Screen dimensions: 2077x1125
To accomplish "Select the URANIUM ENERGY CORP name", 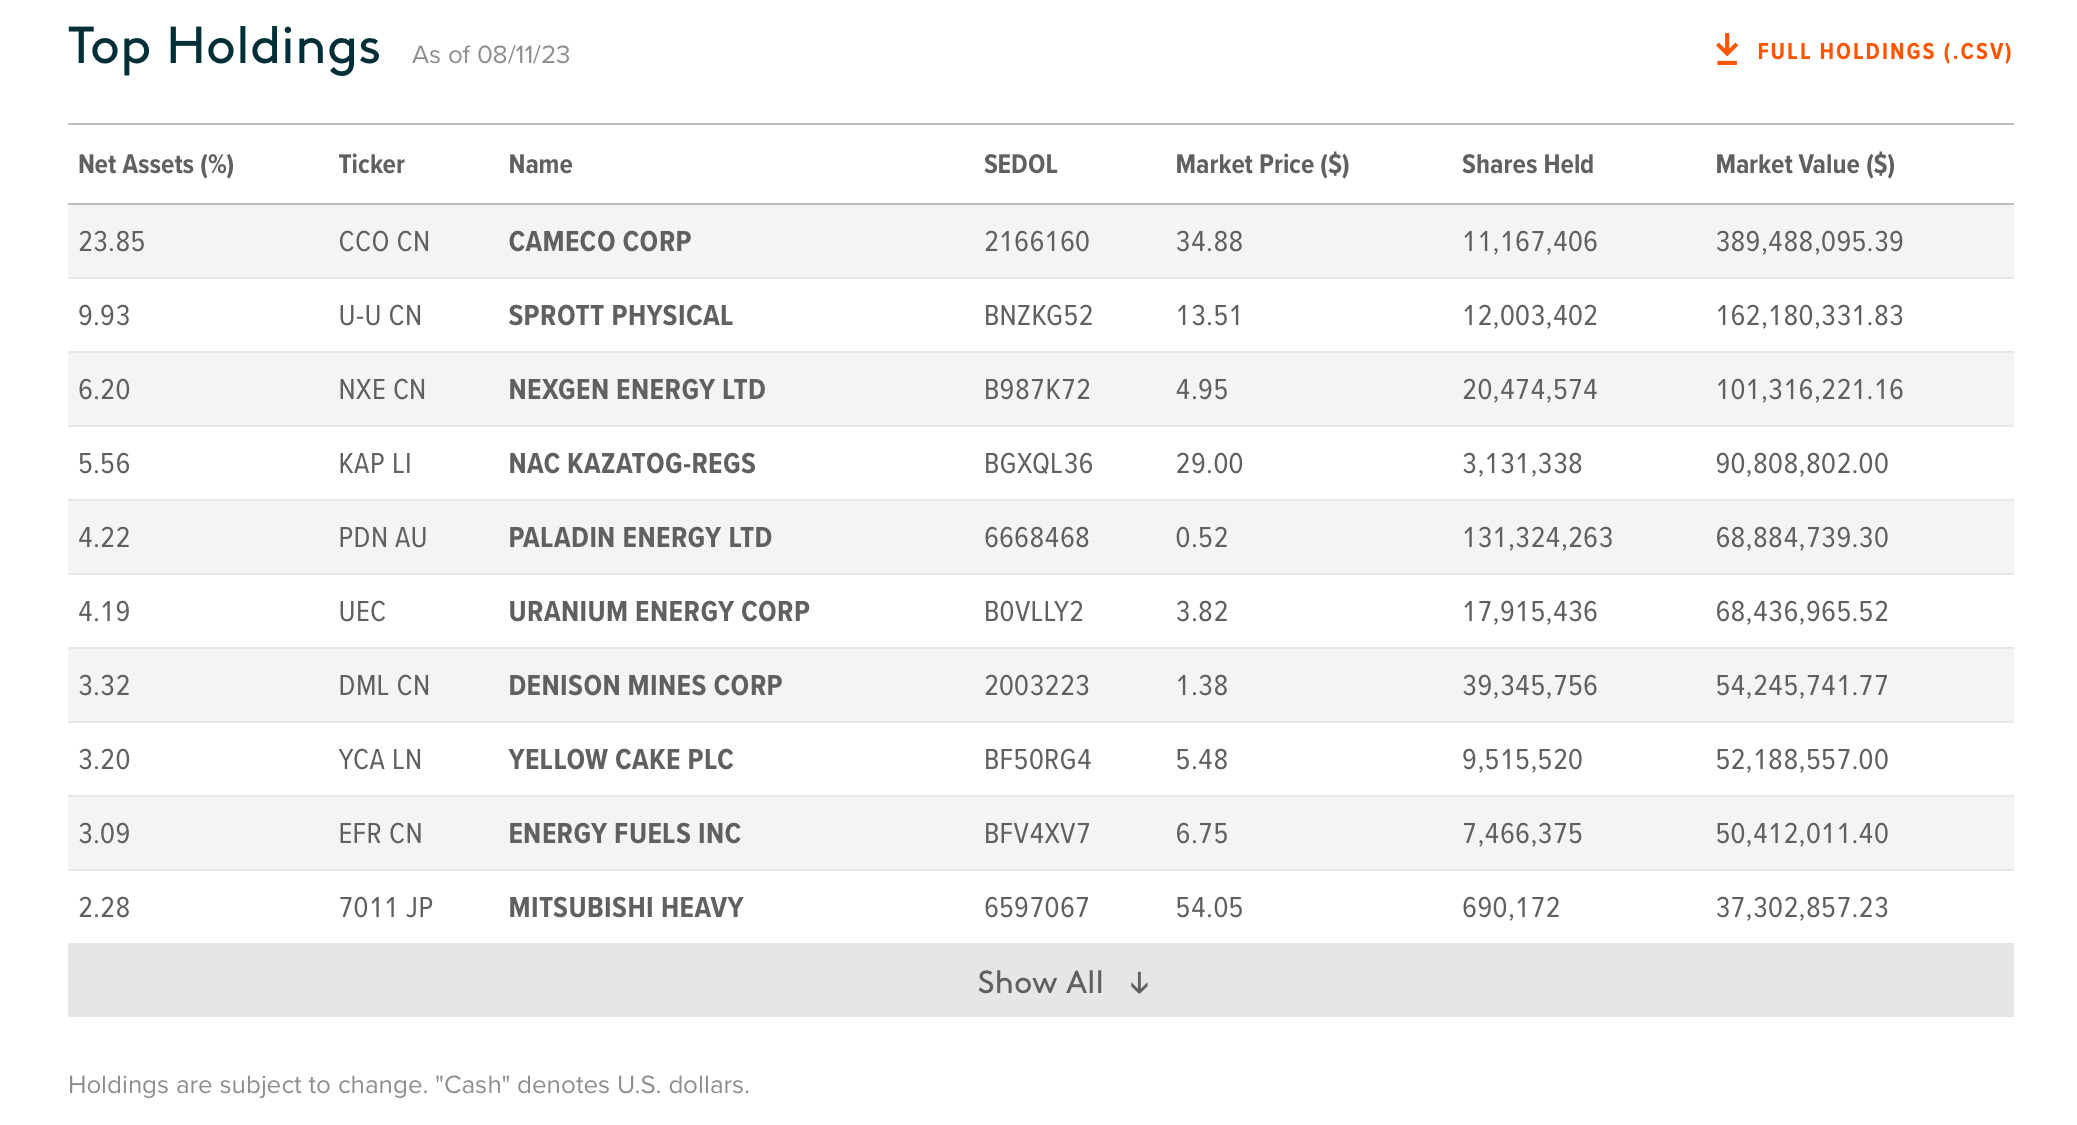I will (659, 612).
